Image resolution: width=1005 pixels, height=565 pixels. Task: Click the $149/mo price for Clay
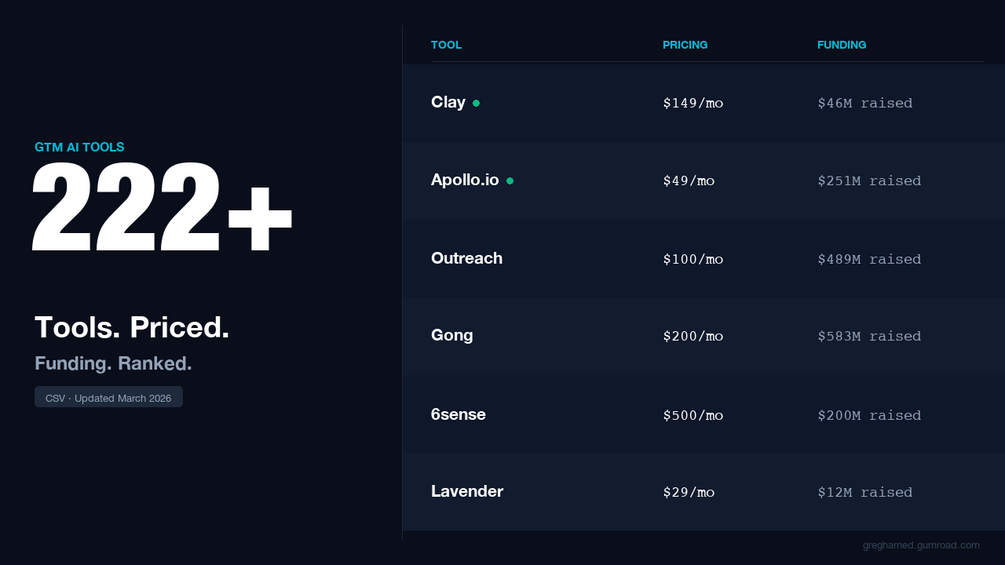click(693, 103)
